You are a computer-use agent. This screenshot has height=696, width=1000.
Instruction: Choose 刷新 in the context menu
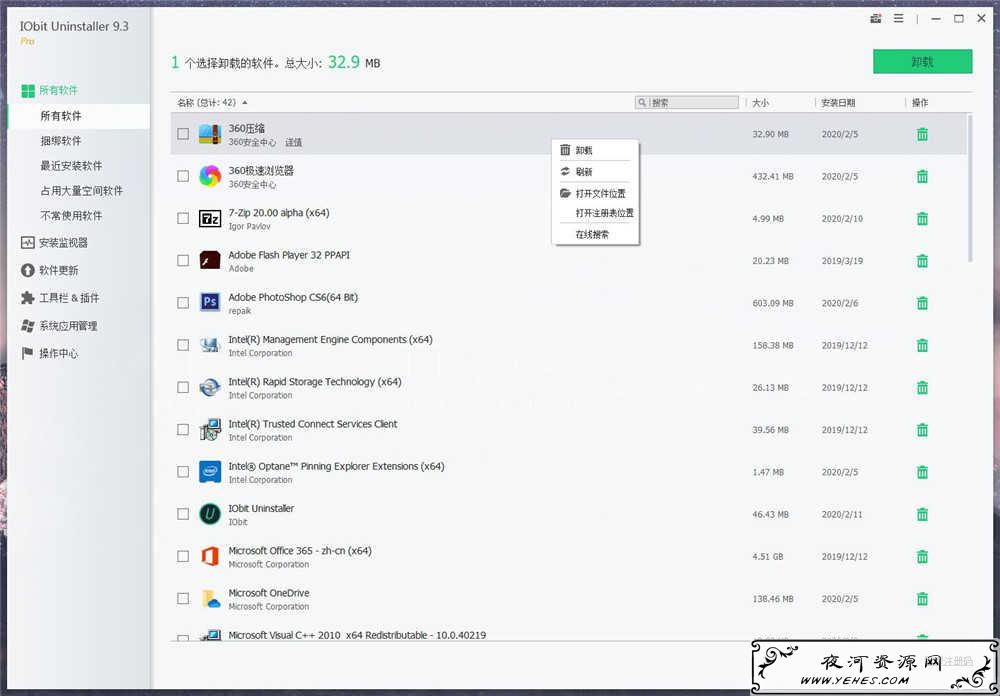[595, 172]
